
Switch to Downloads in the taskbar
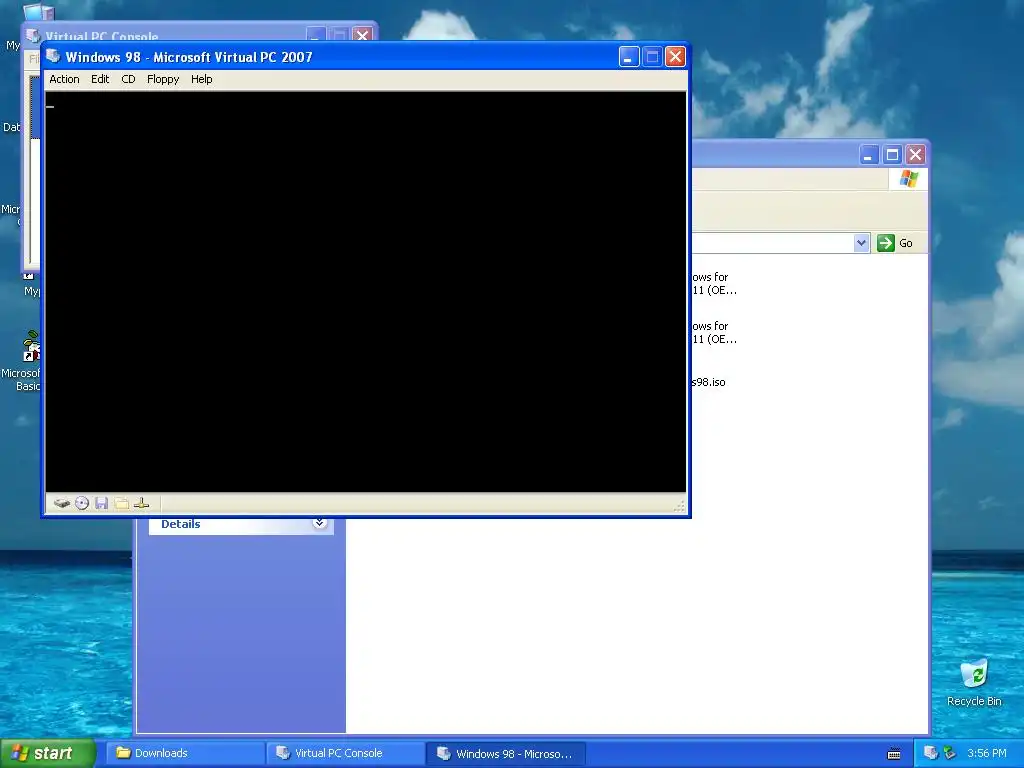[185, 753]
